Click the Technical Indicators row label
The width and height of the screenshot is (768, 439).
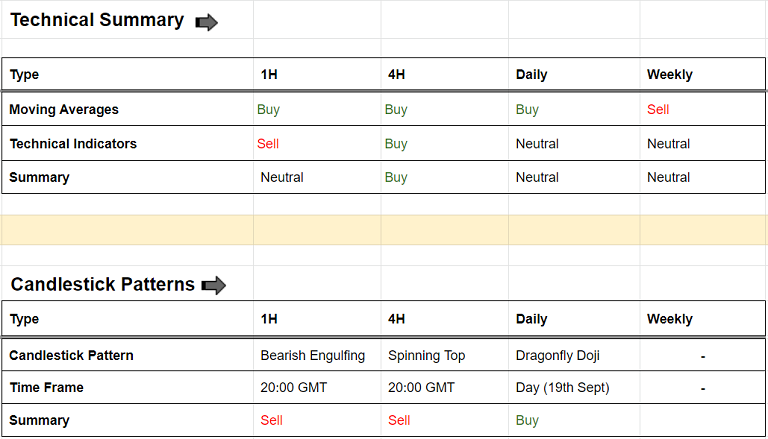click(73, 144)
